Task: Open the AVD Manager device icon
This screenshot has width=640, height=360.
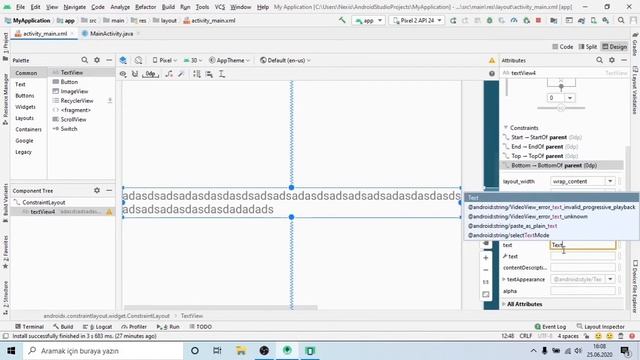Action: click(593, 20)
